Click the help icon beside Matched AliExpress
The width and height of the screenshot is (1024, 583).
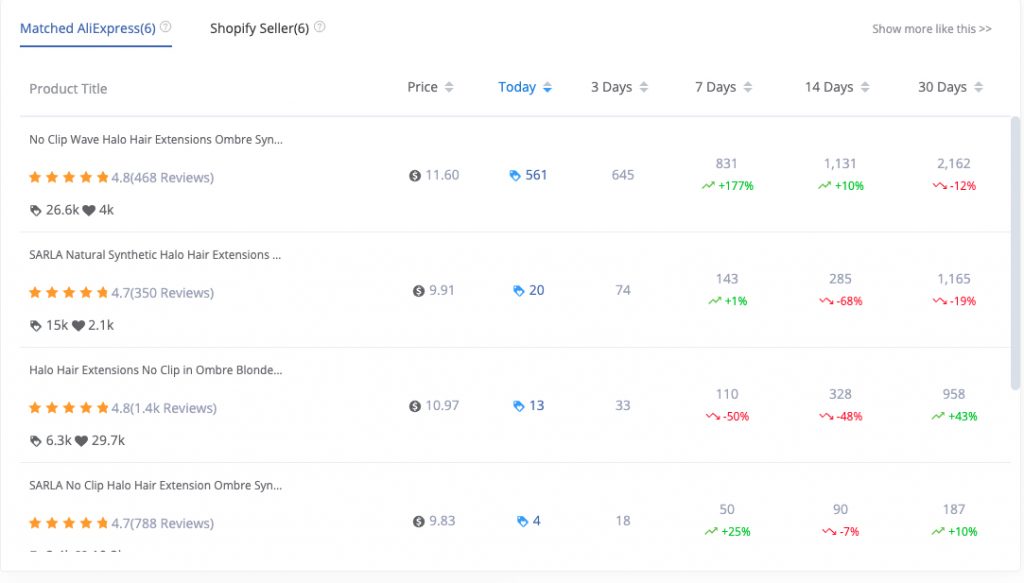pos(166,27)
